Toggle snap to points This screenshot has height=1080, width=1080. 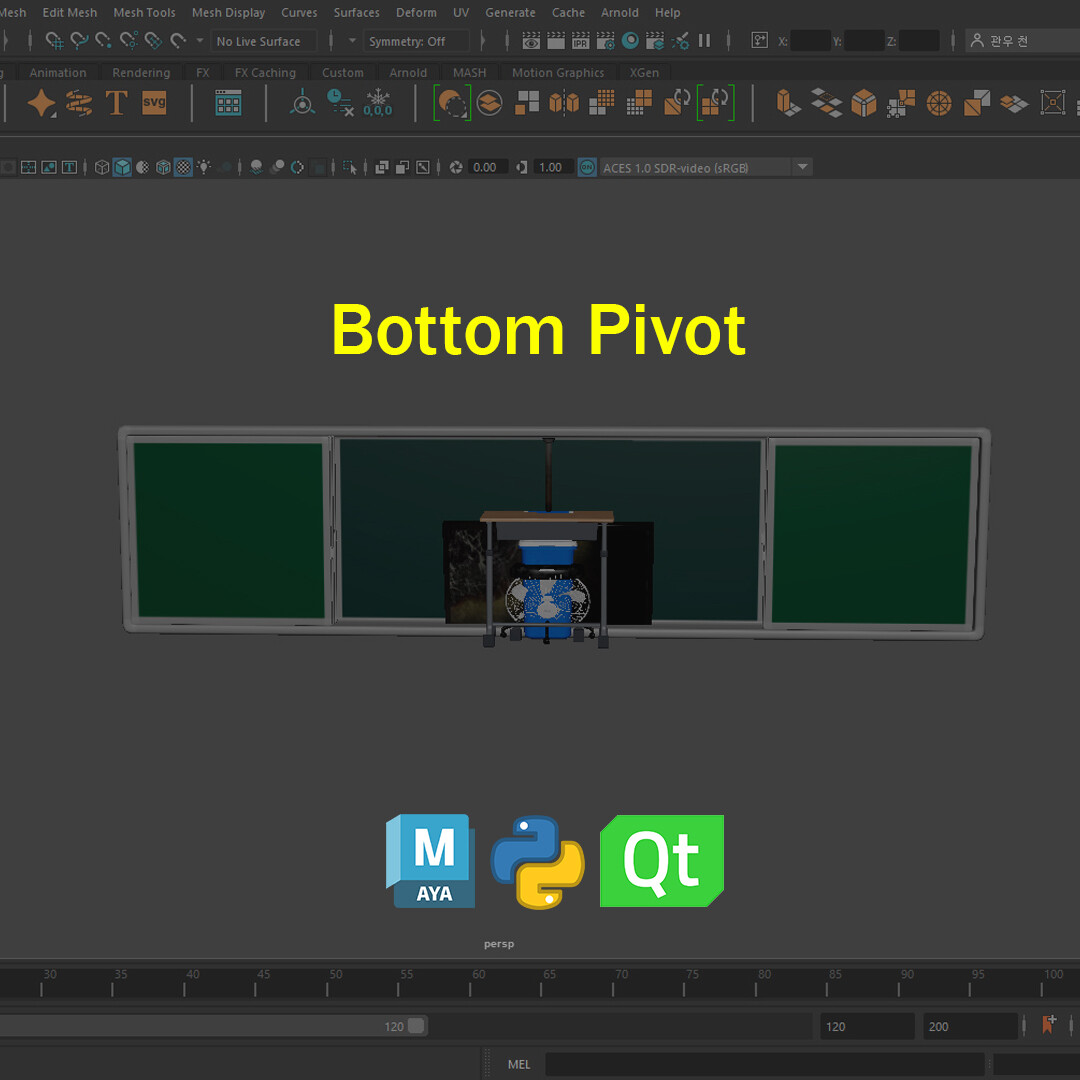click(103, 41)
